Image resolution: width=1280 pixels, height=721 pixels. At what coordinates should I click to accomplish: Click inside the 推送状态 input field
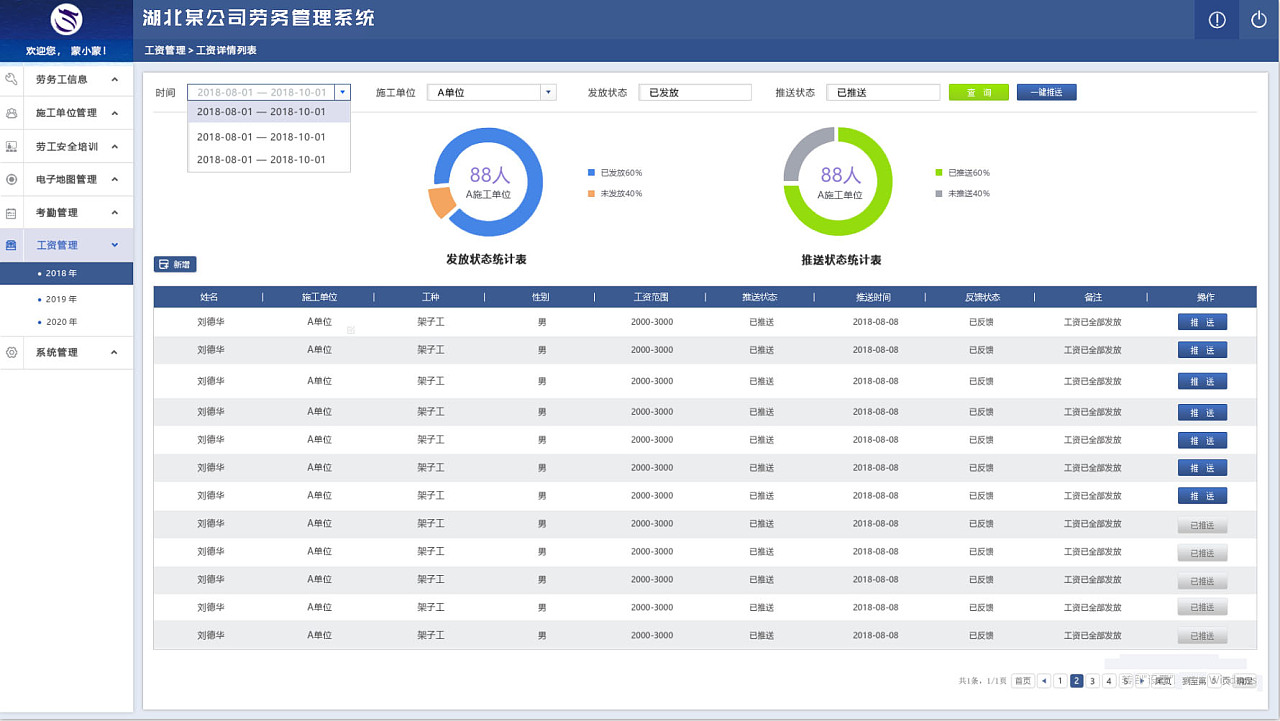click(883, 91)
